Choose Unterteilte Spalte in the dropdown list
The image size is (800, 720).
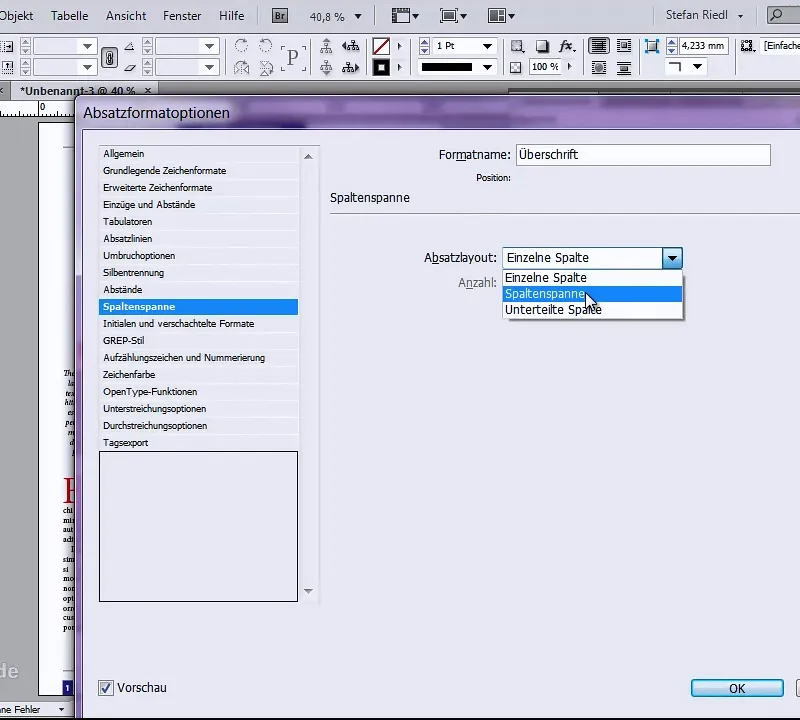point(592,310)
